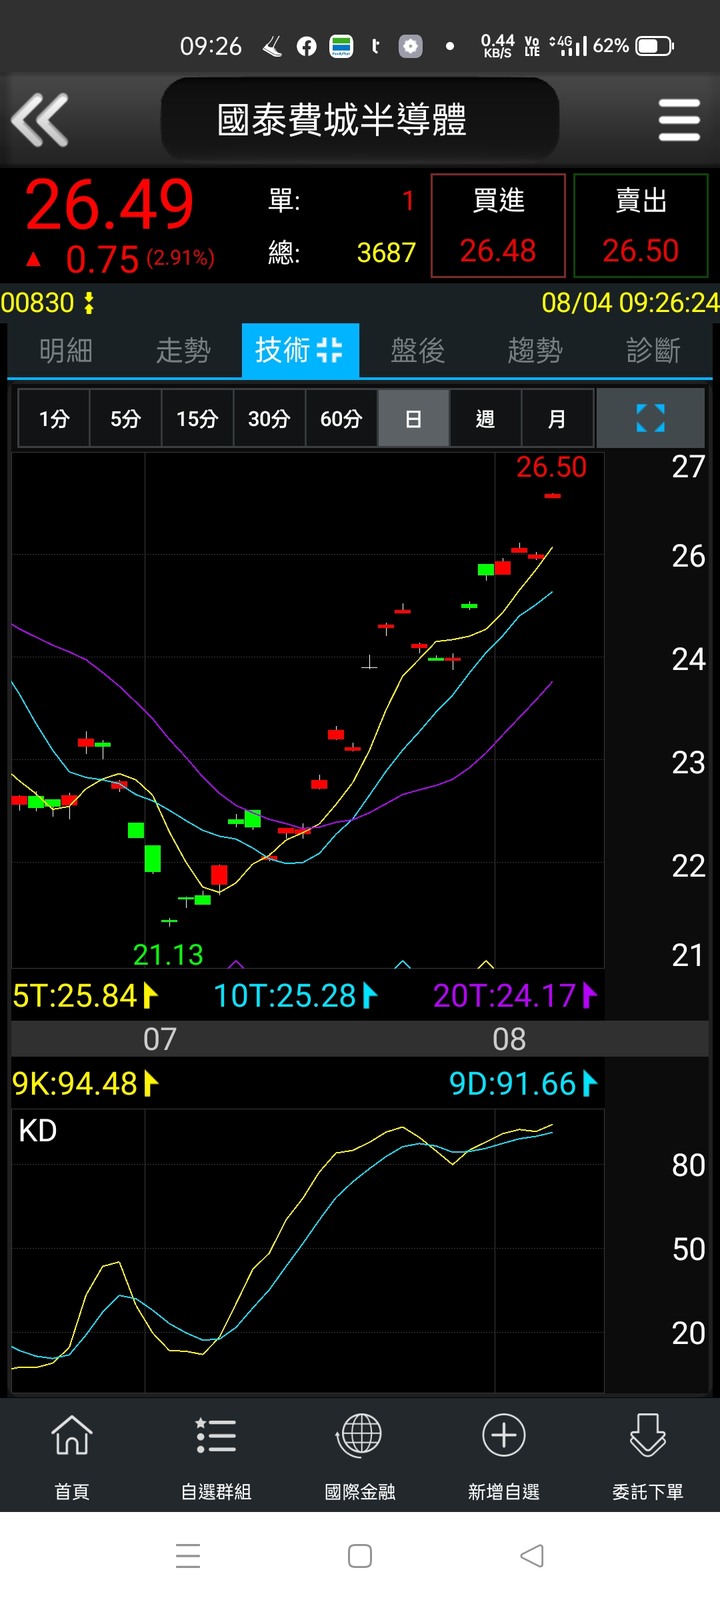The width and height of the screenshot is (720, 1600).
Task: Tap the 08/04 09:26:24 timestamp
Action: coord(630,302)
